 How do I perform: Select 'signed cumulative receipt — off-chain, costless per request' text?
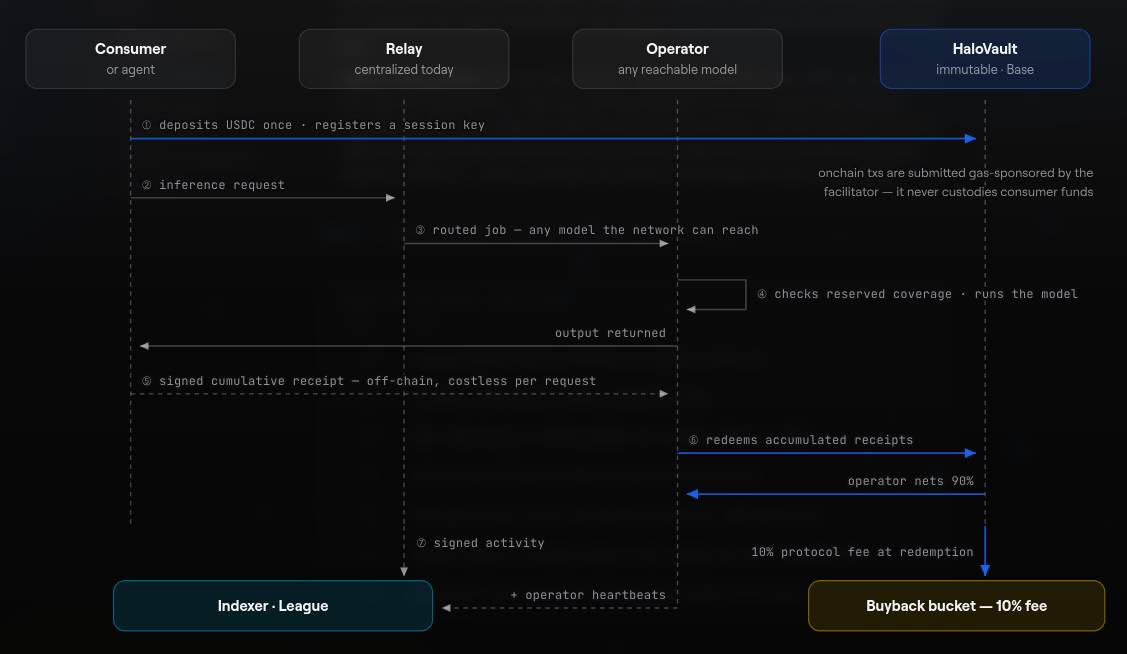[x=369, y=381]
